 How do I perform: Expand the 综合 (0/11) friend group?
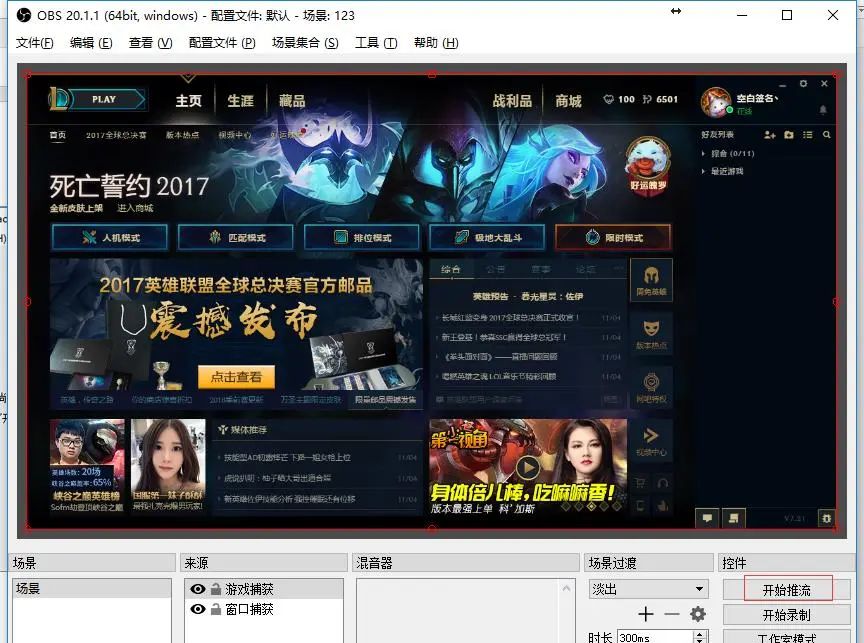727,154
